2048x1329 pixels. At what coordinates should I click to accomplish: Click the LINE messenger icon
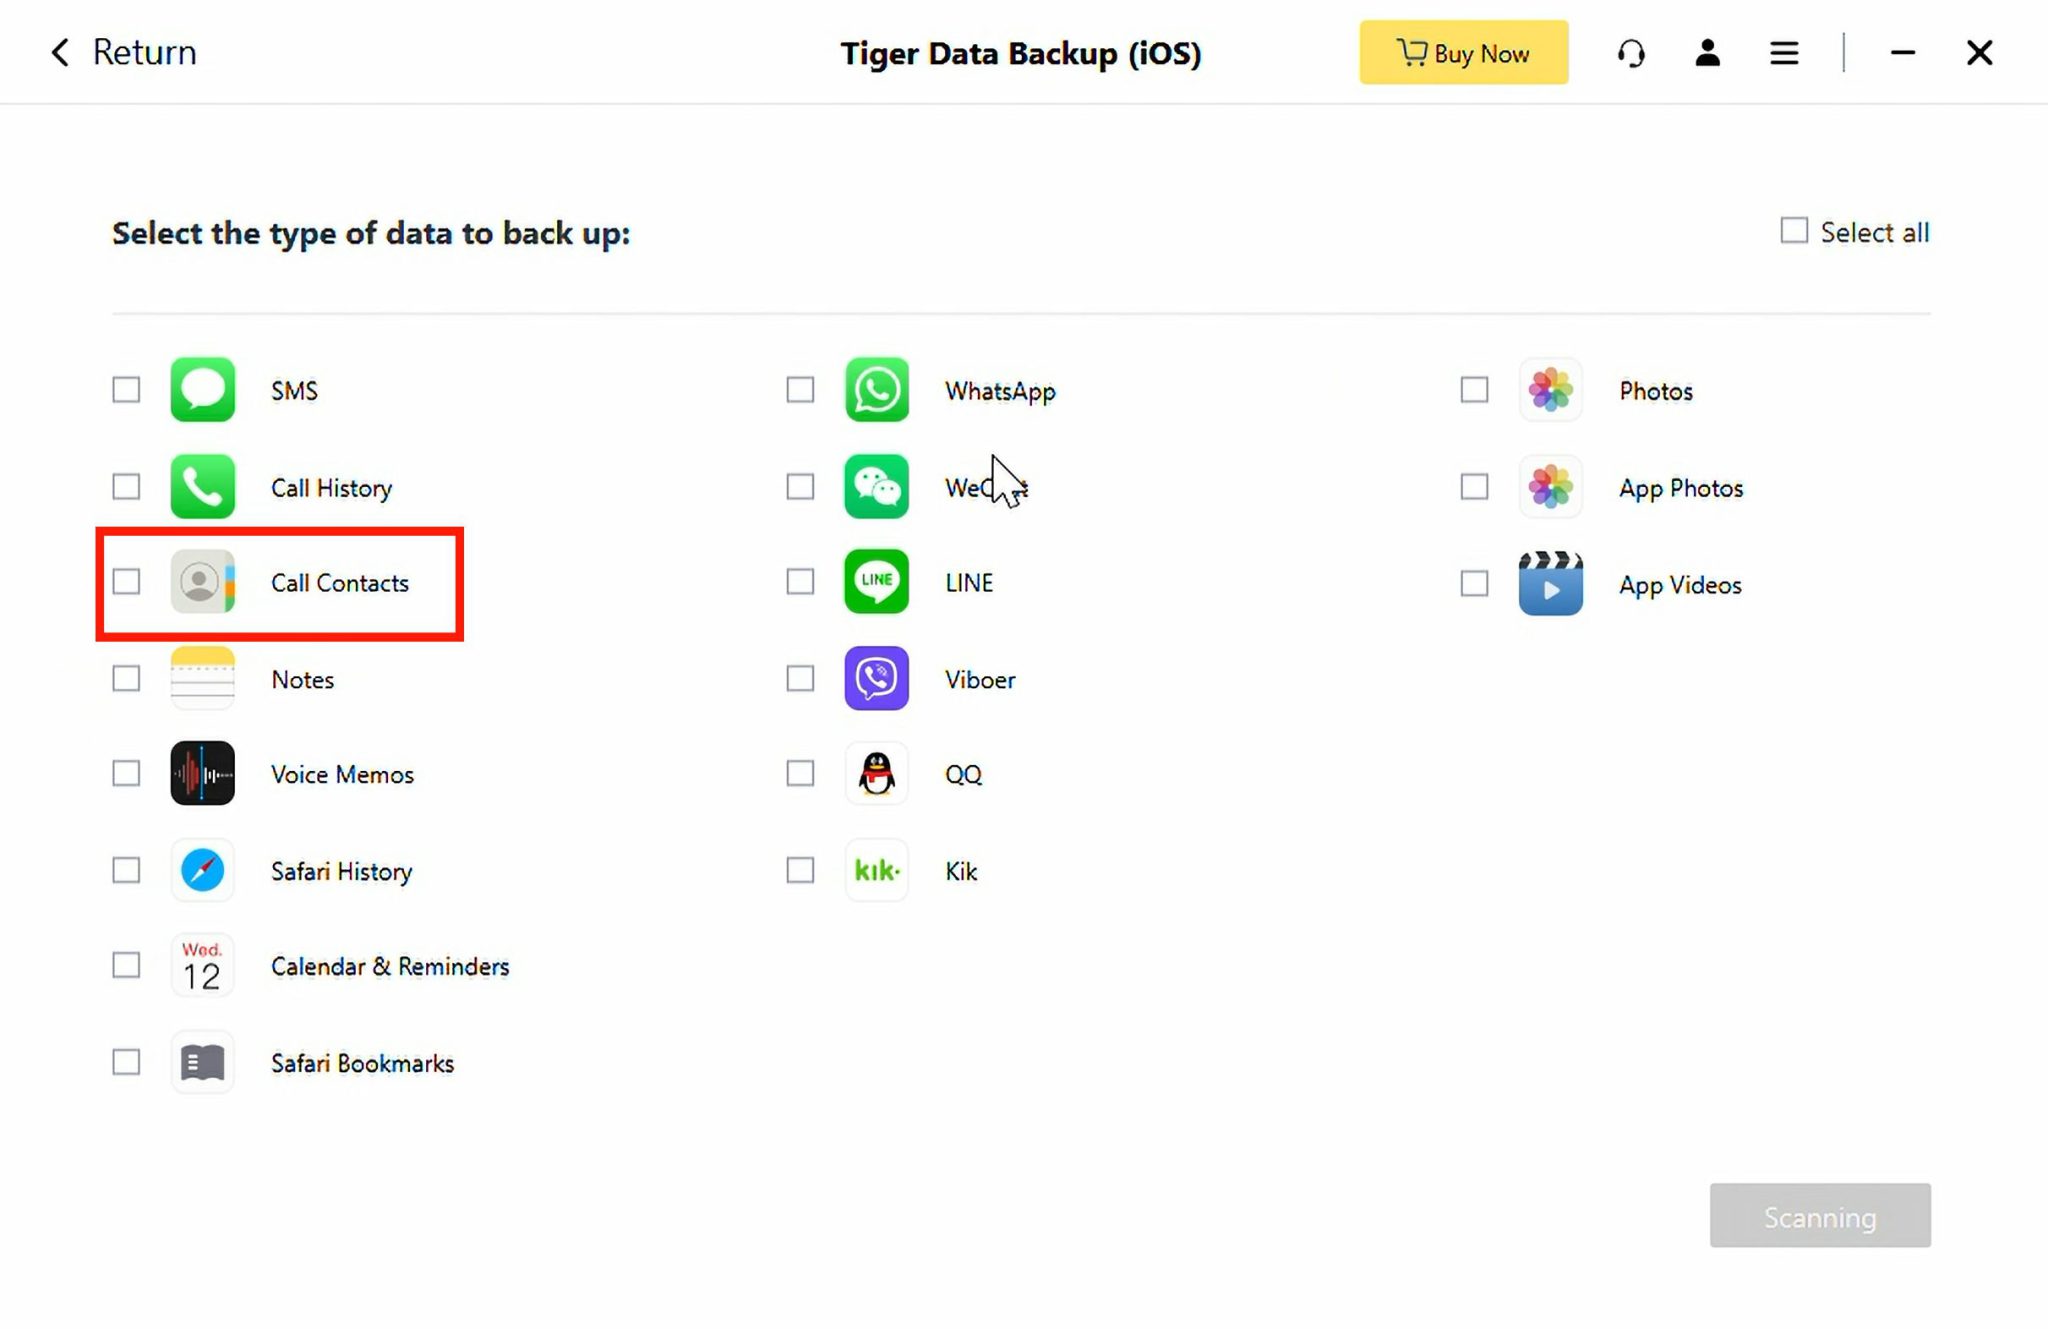[876, 581]
